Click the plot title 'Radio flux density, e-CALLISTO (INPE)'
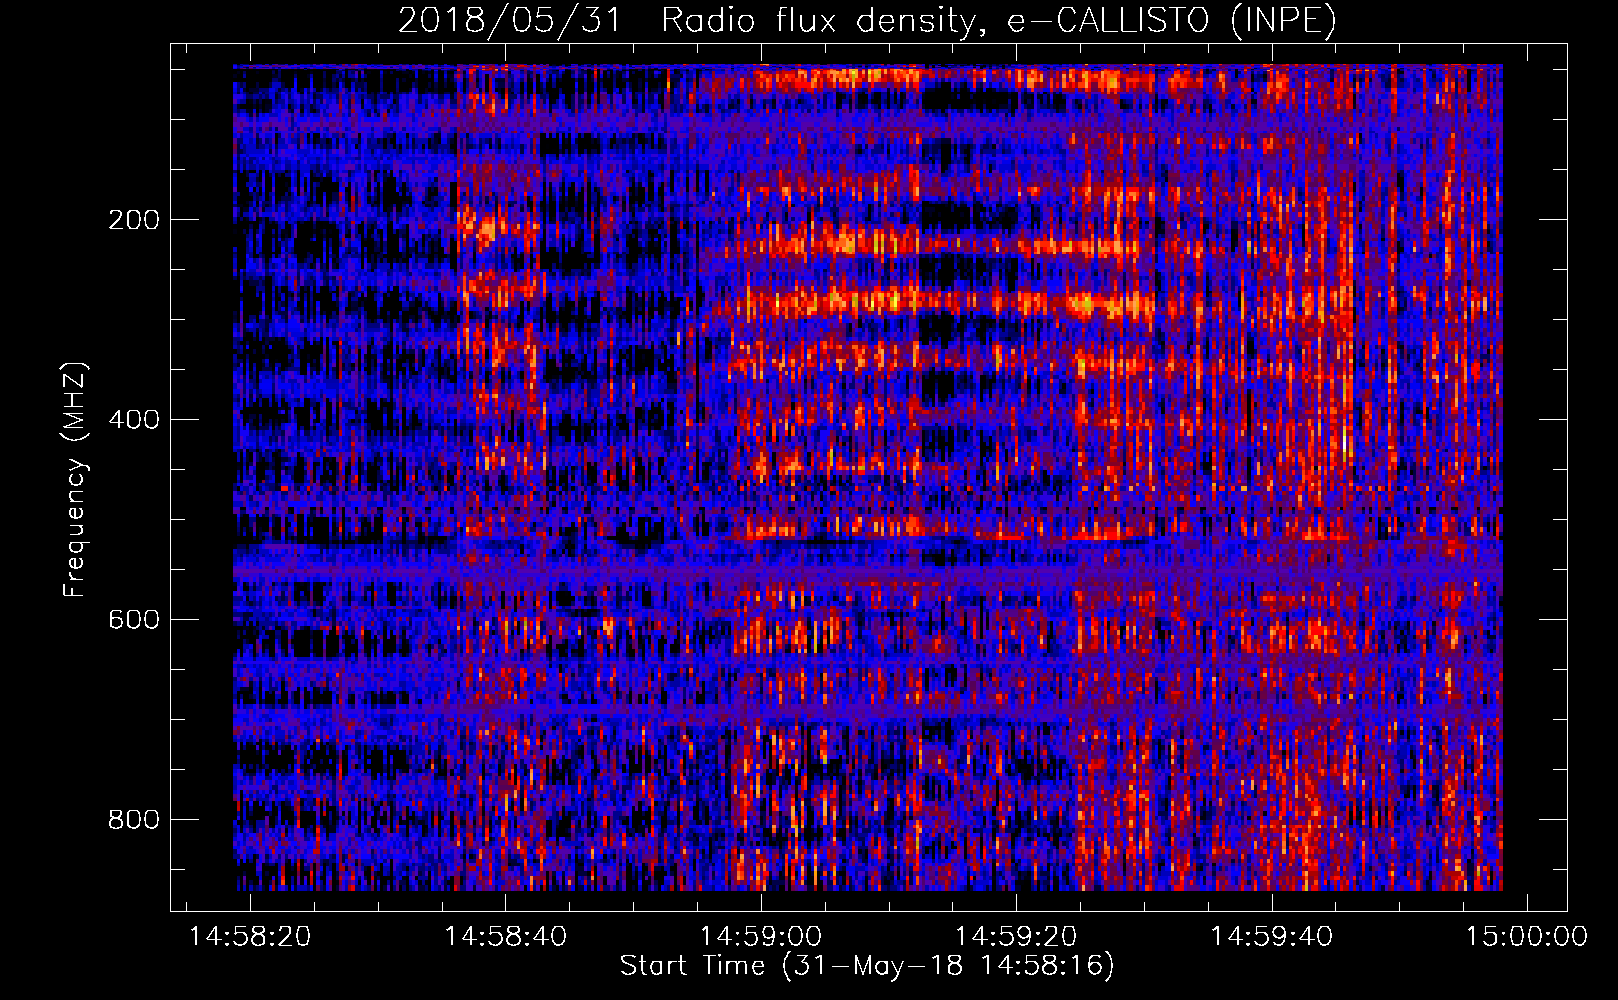 [x=999, y=21]
